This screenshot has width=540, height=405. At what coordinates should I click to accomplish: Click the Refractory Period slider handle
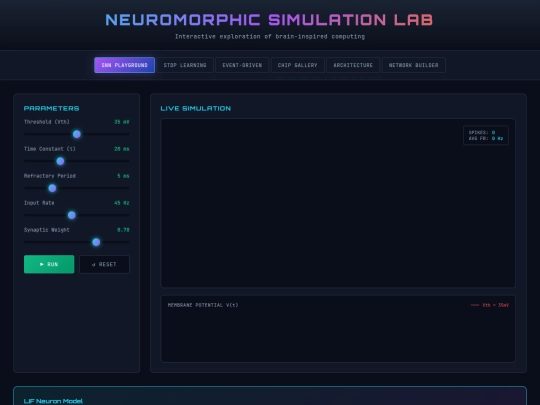point(52,188)
